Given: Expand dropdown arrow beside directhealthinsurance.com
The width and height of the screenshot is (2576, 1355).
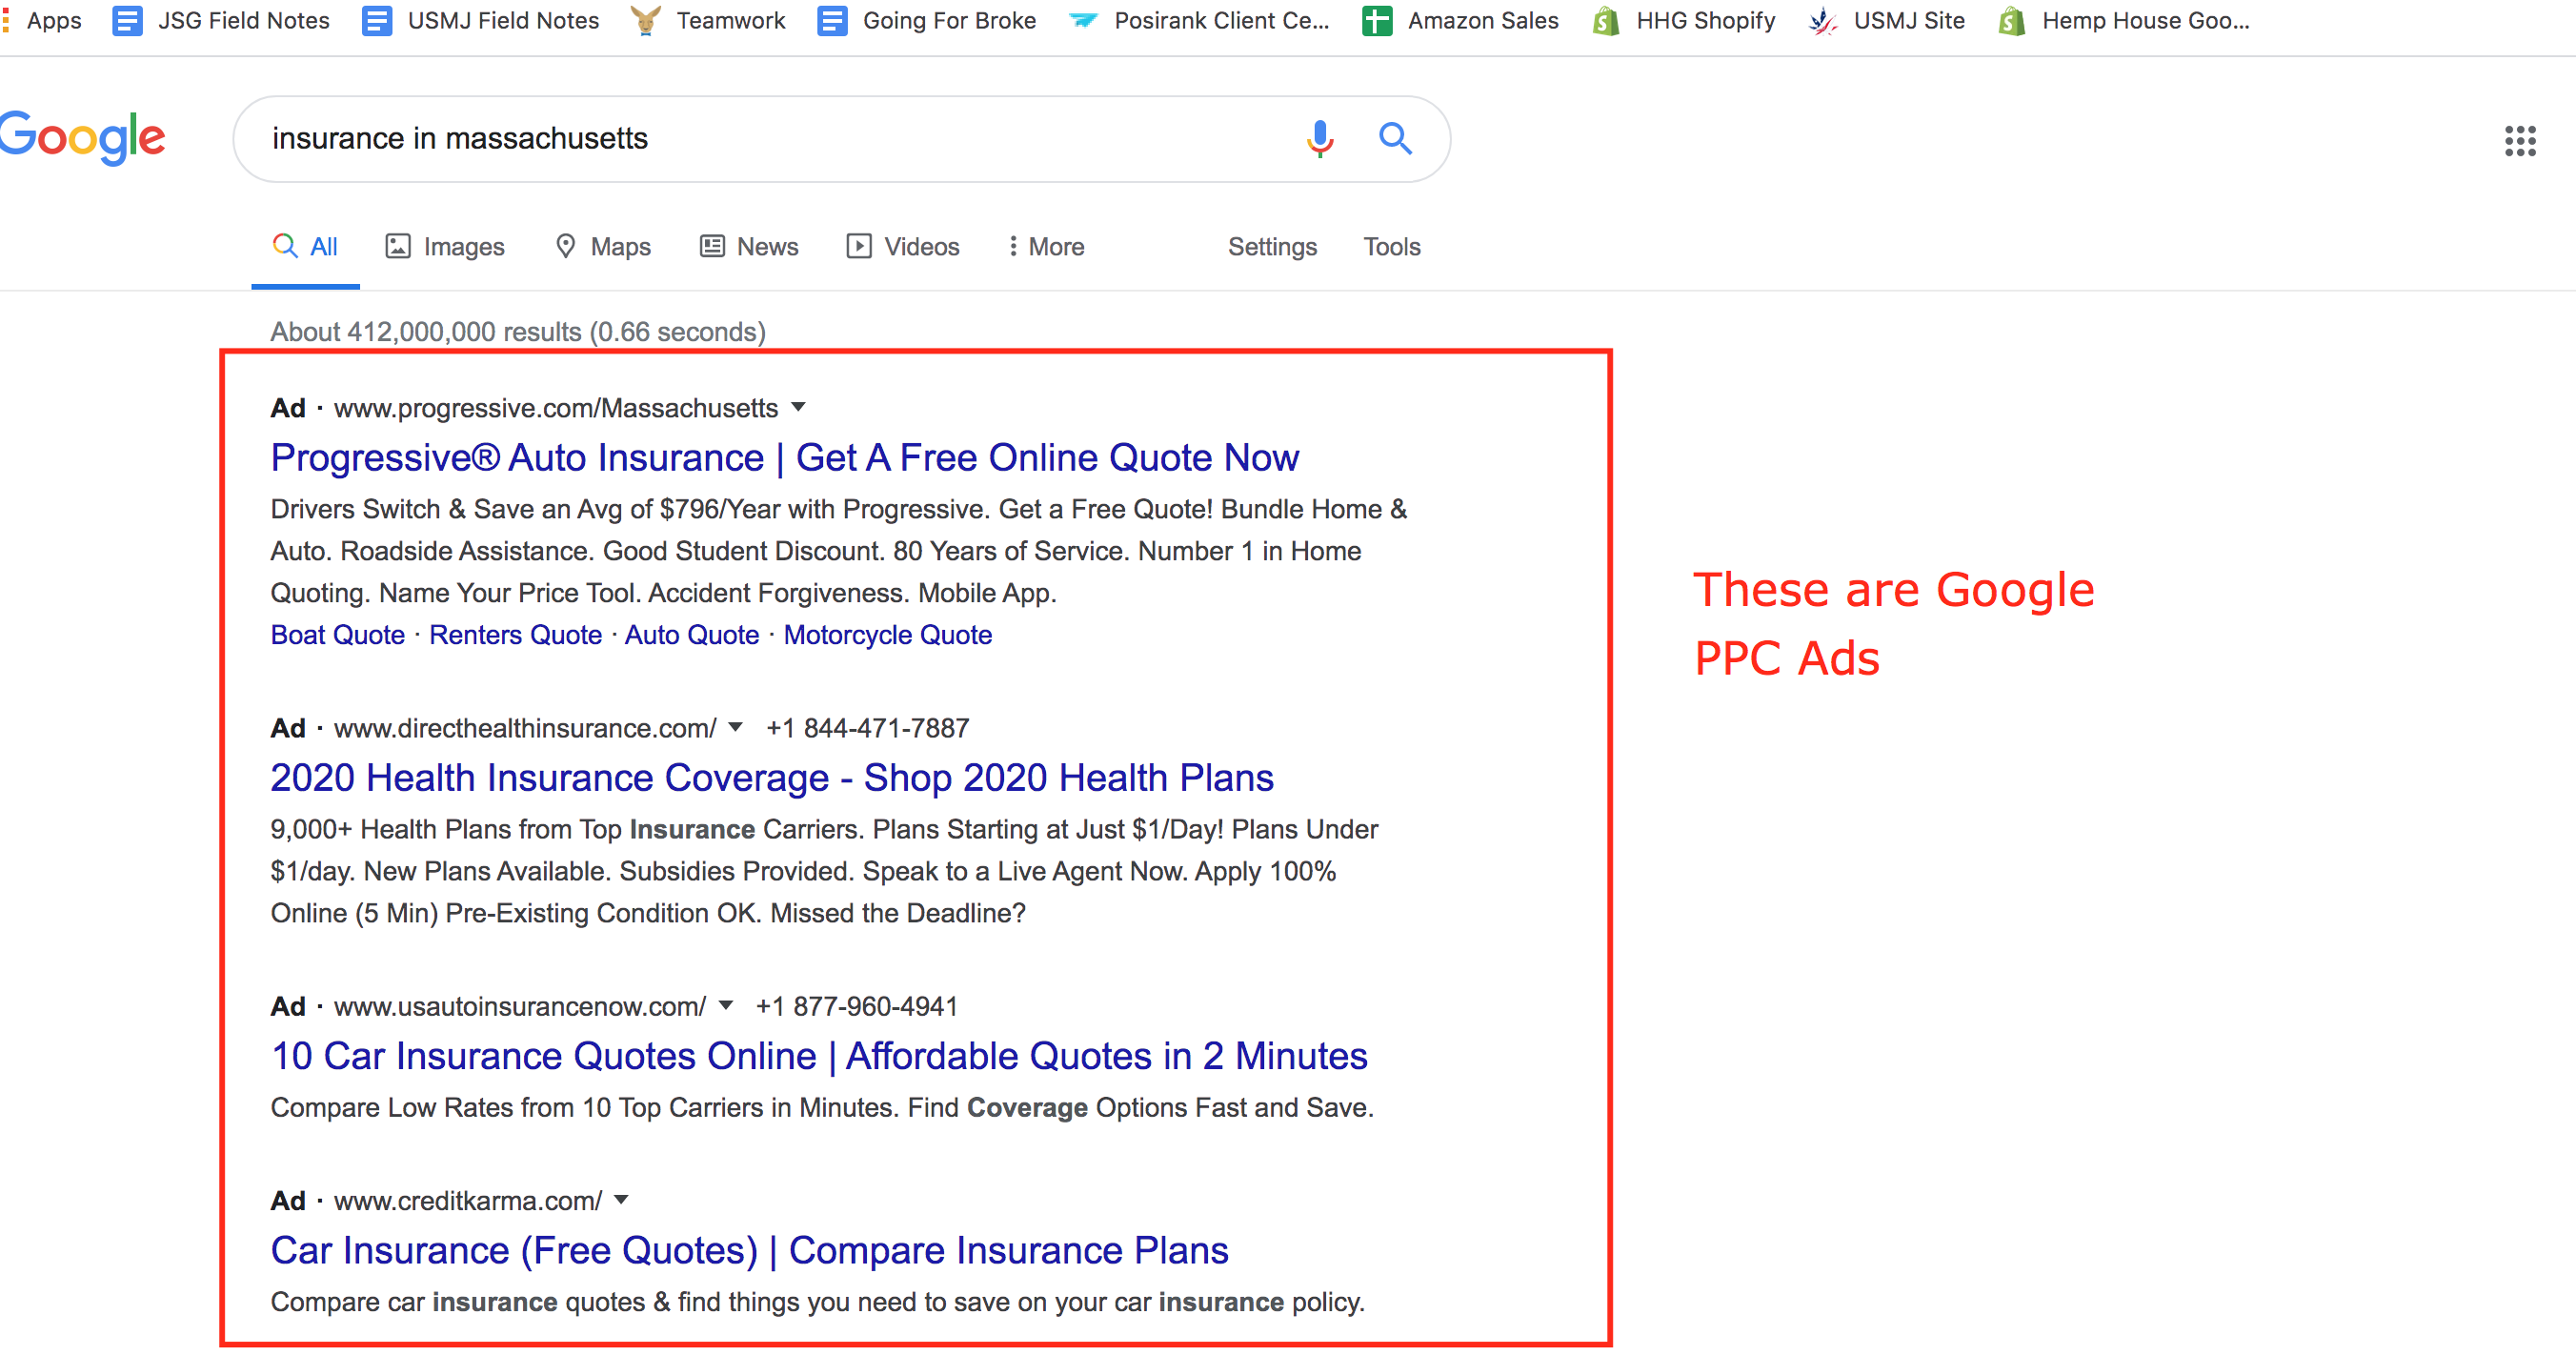Looking at the screenshot, I should coord(735,727).
